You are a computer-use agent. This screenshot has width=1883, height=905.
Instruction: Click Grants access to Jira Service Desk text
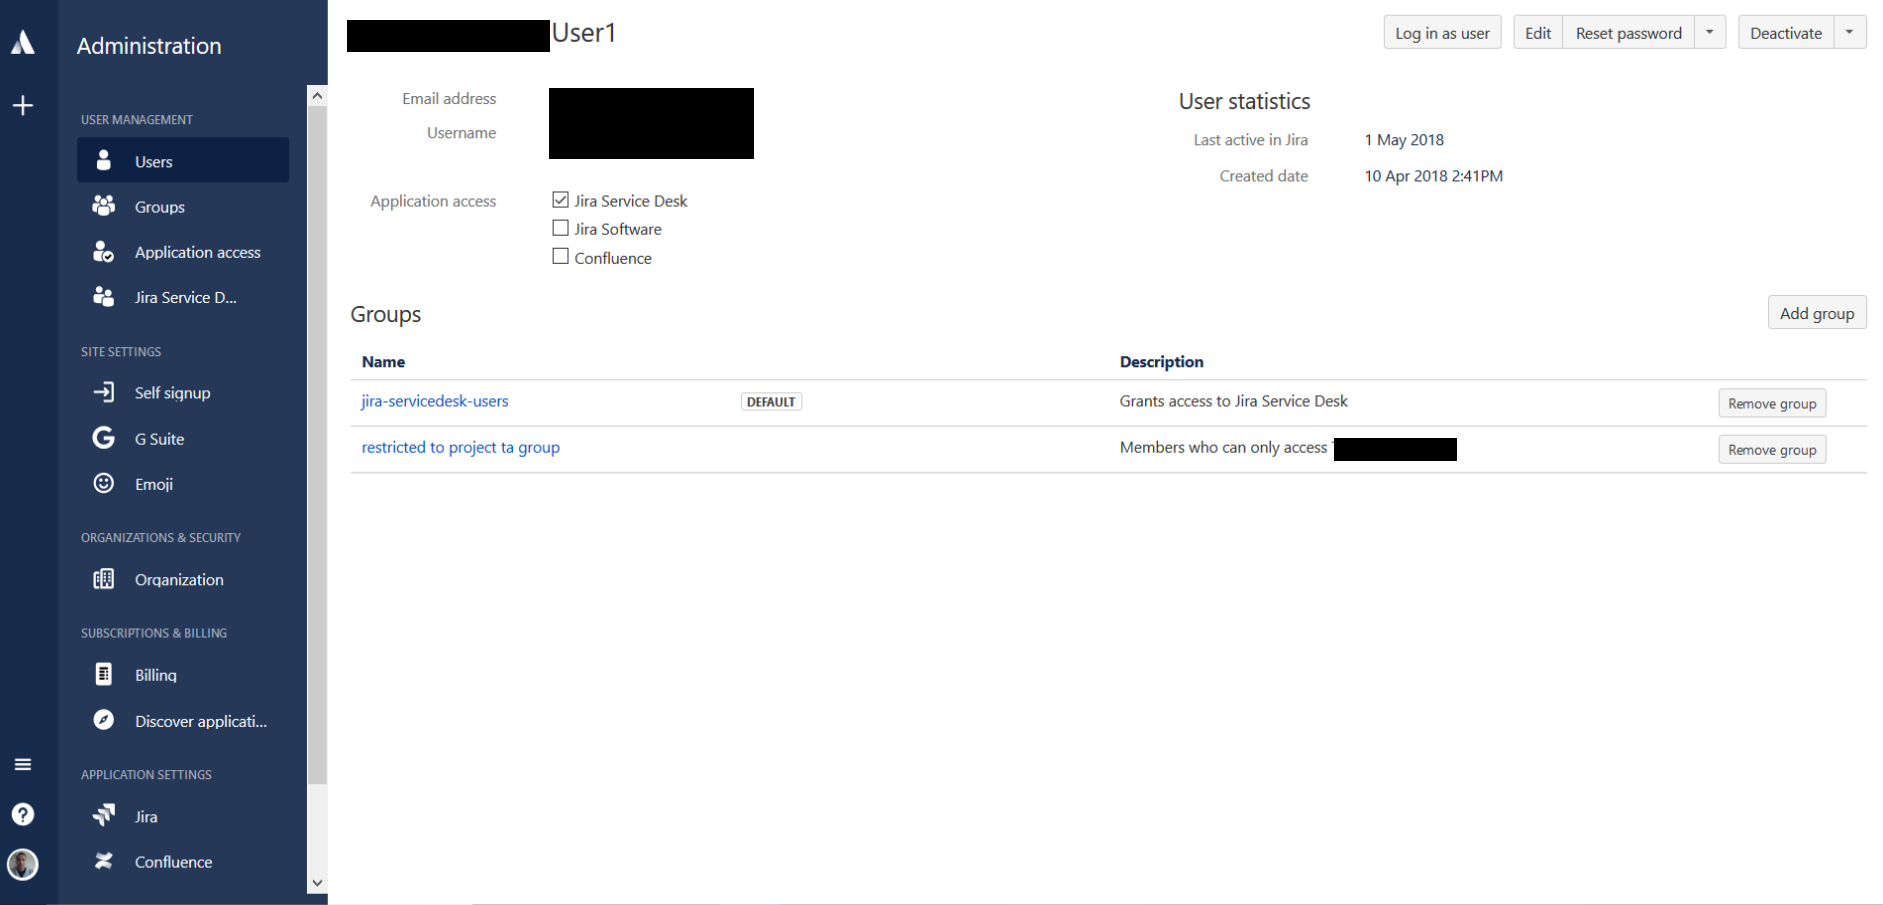pyautogui.click(x=1233, y=401)
